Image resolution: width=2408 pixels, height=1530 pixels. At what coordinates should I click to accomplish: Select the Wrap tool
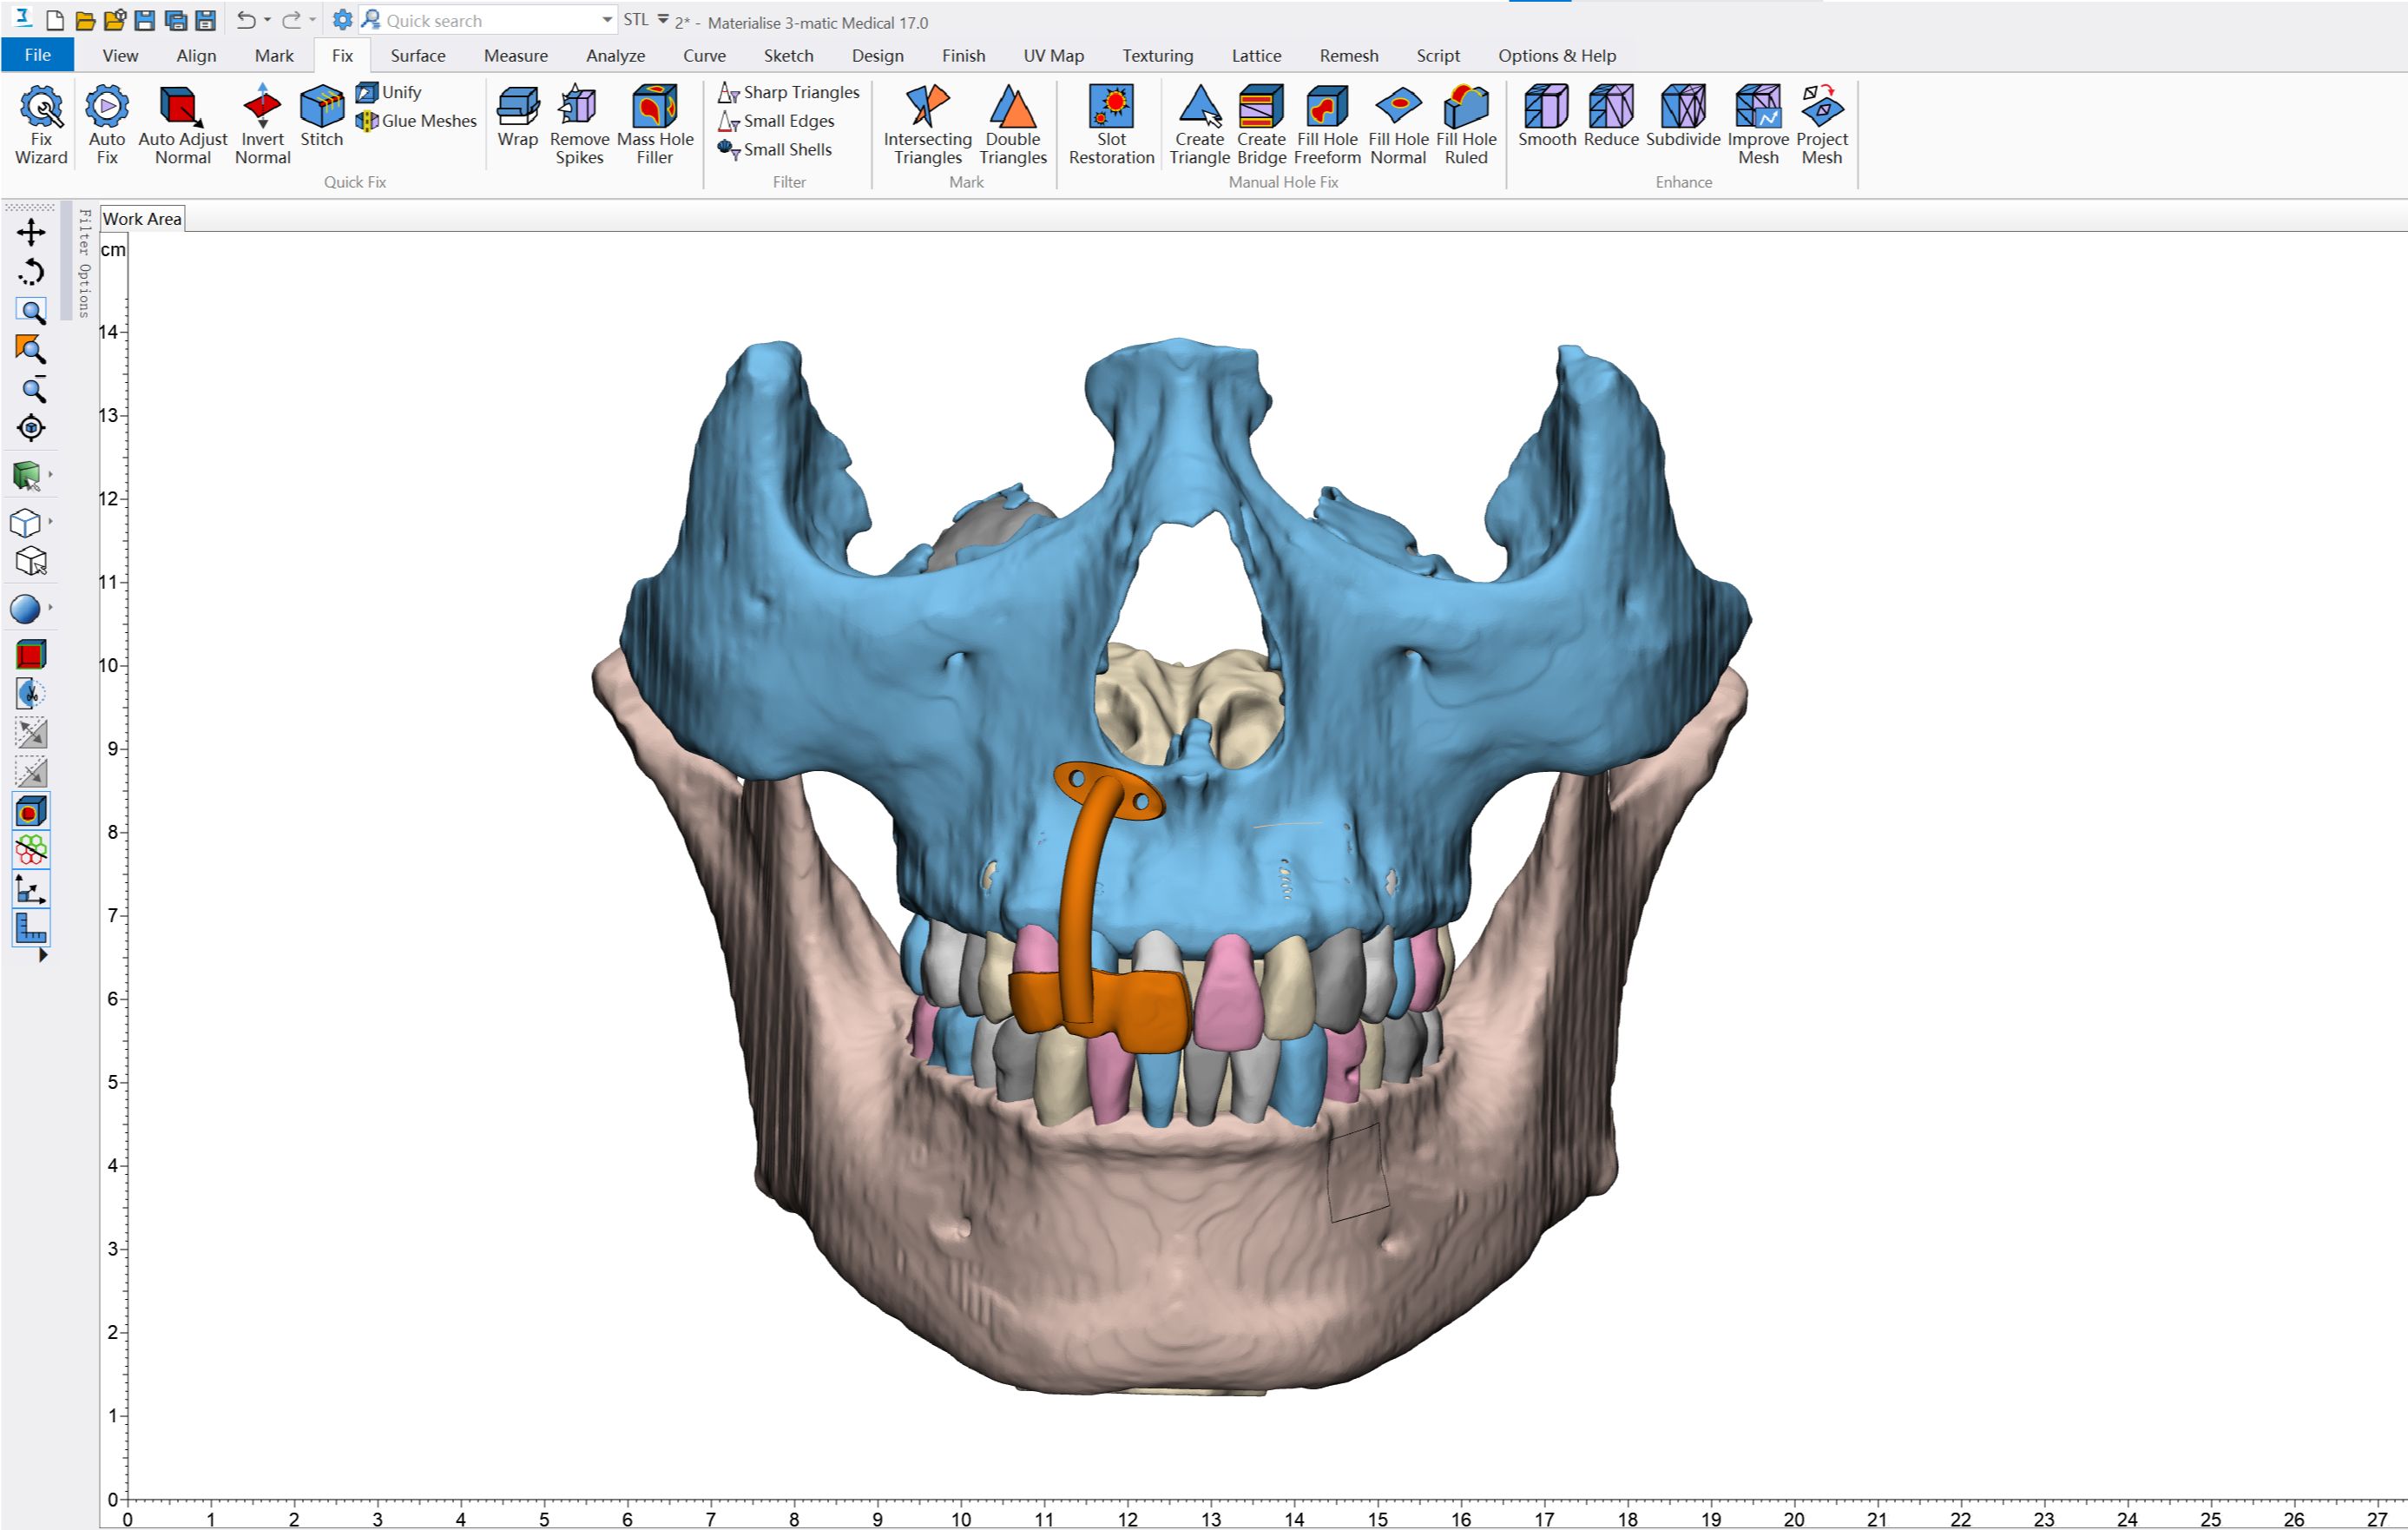pyautogui.click(x=517, y=117)
